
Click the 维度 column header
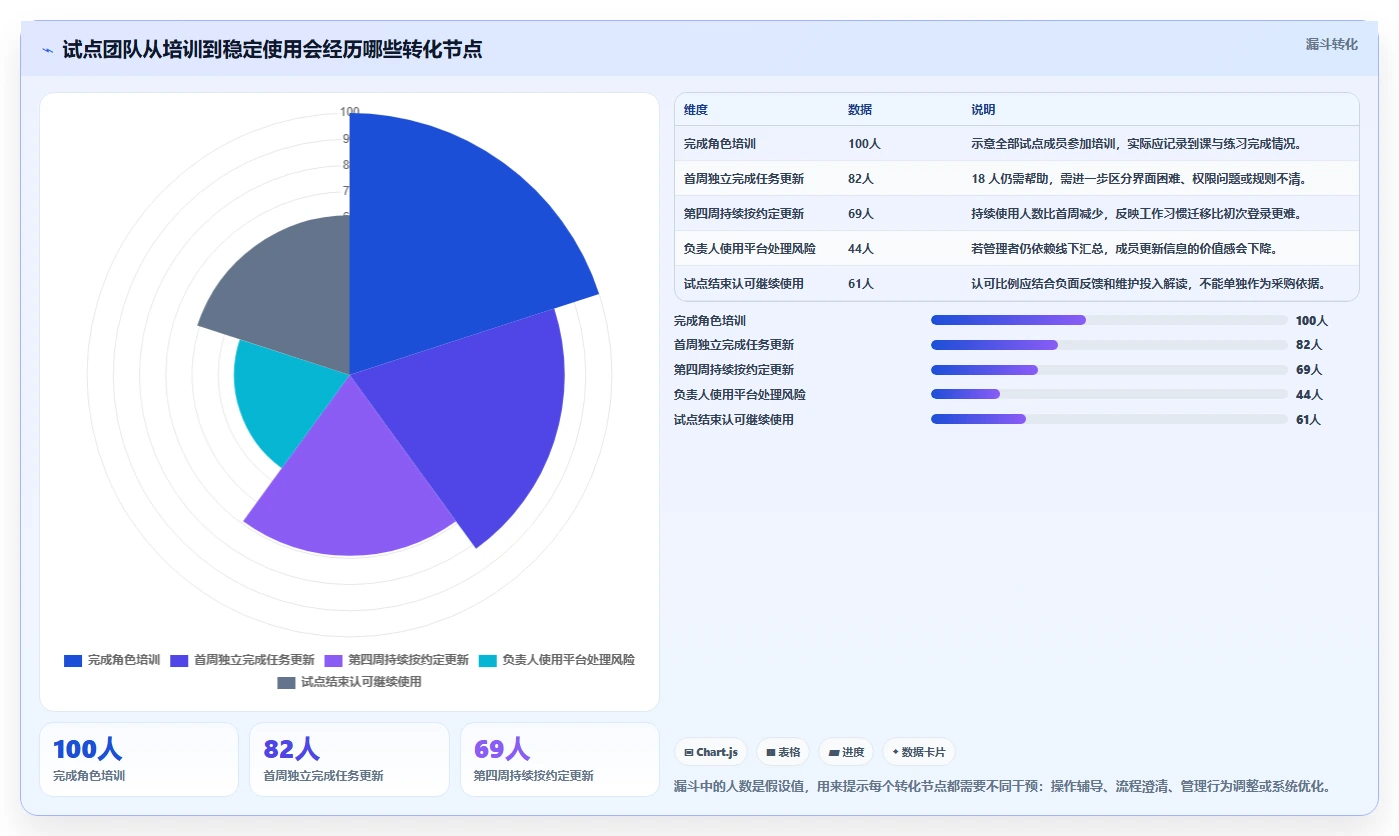point(696,110)
